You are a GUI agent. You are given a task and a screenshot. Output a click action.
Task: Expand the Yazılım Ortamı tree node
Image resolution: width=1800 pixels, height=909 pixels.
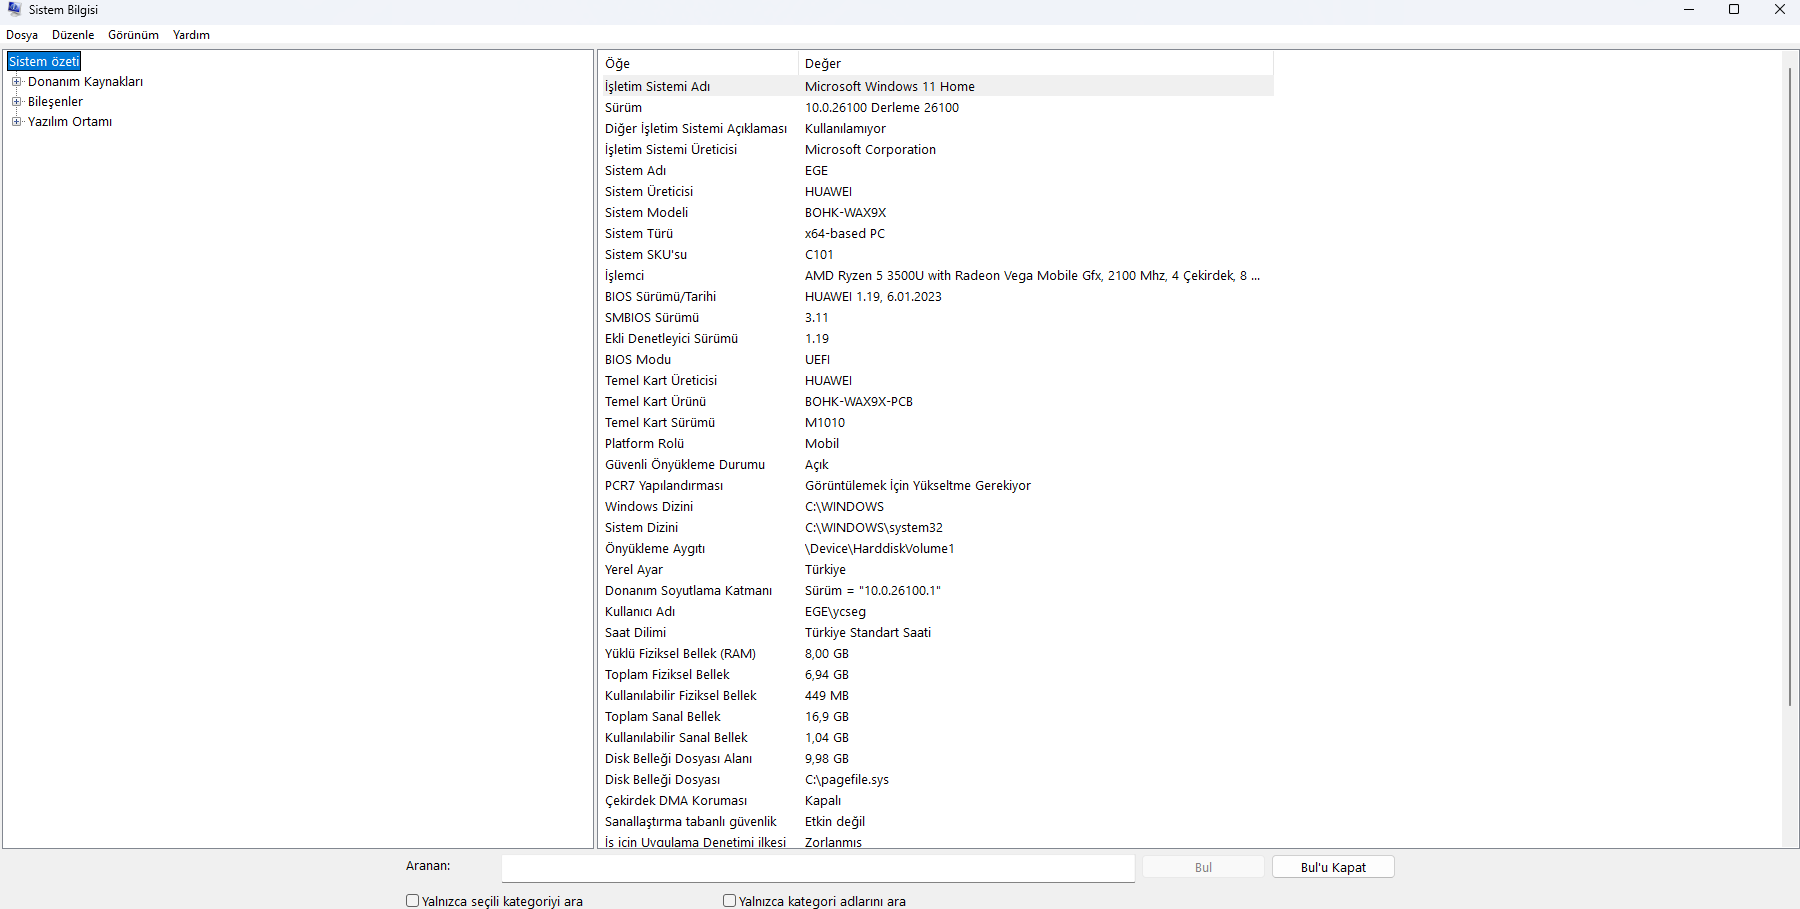click(x=16, y=122)
